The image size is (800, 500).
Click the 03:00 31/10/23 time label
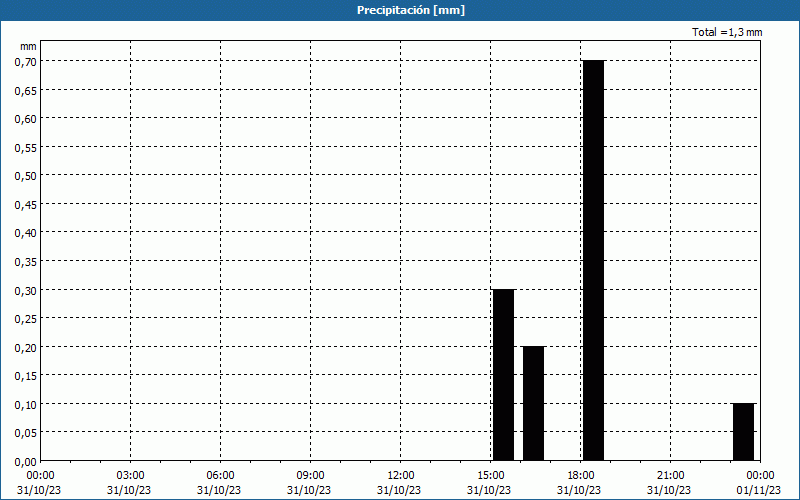(x=129, y=483)
